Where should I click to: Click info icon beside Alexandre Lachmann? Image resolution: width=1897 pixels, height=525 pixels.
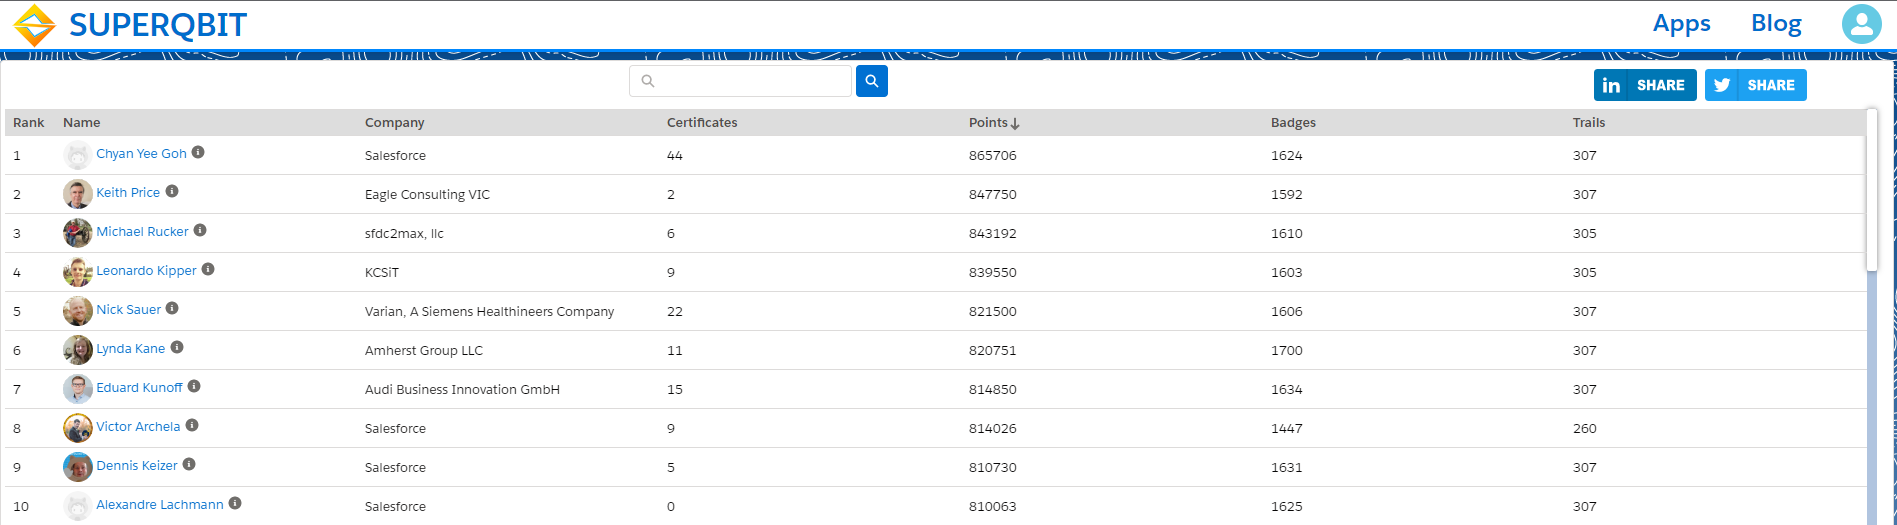tap(235, 503)
